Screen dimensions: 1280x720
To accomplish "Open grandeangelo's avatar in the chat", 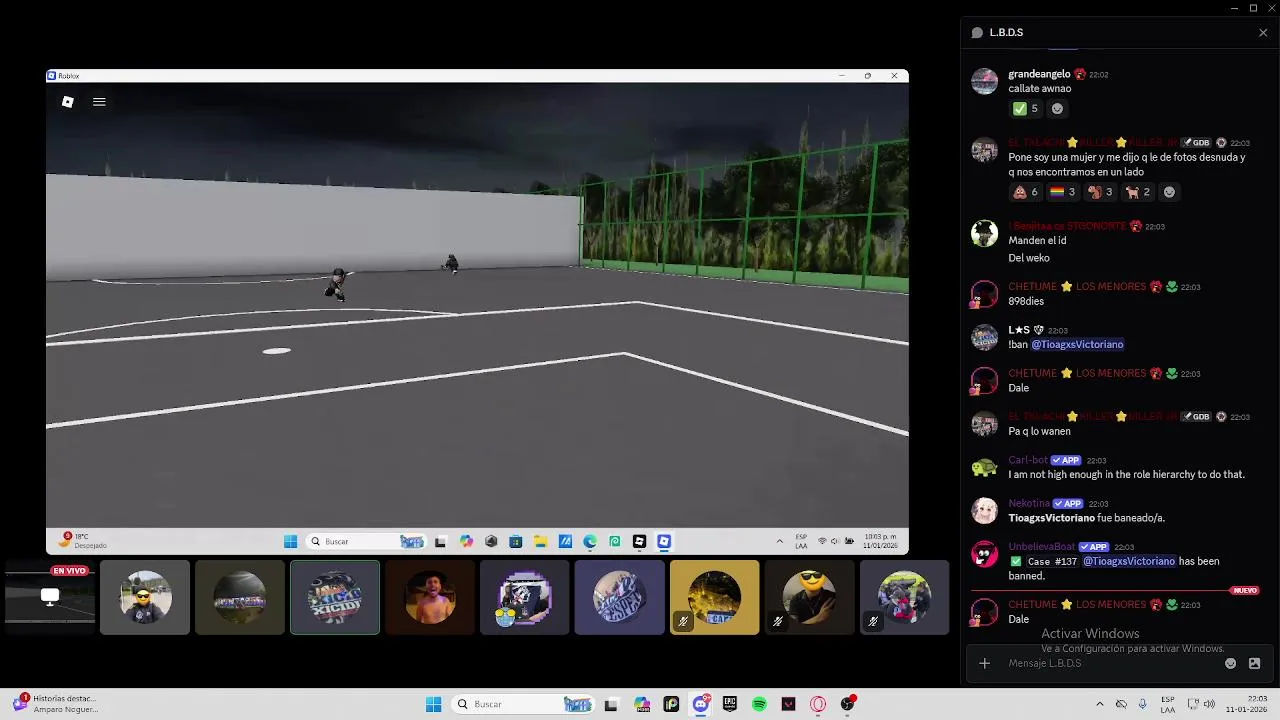I will tap(985, 82).
